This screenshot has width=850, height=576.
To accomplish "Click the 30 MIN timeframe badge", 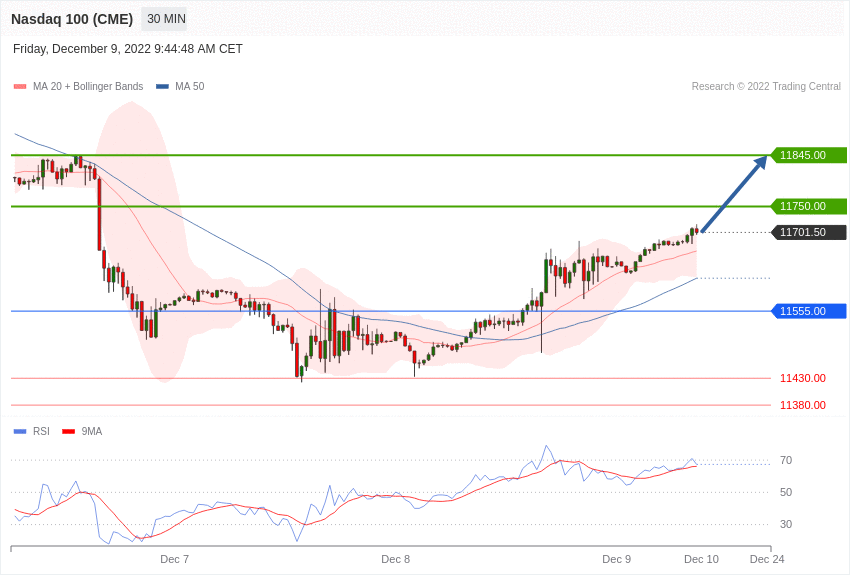I will point(164,19).
